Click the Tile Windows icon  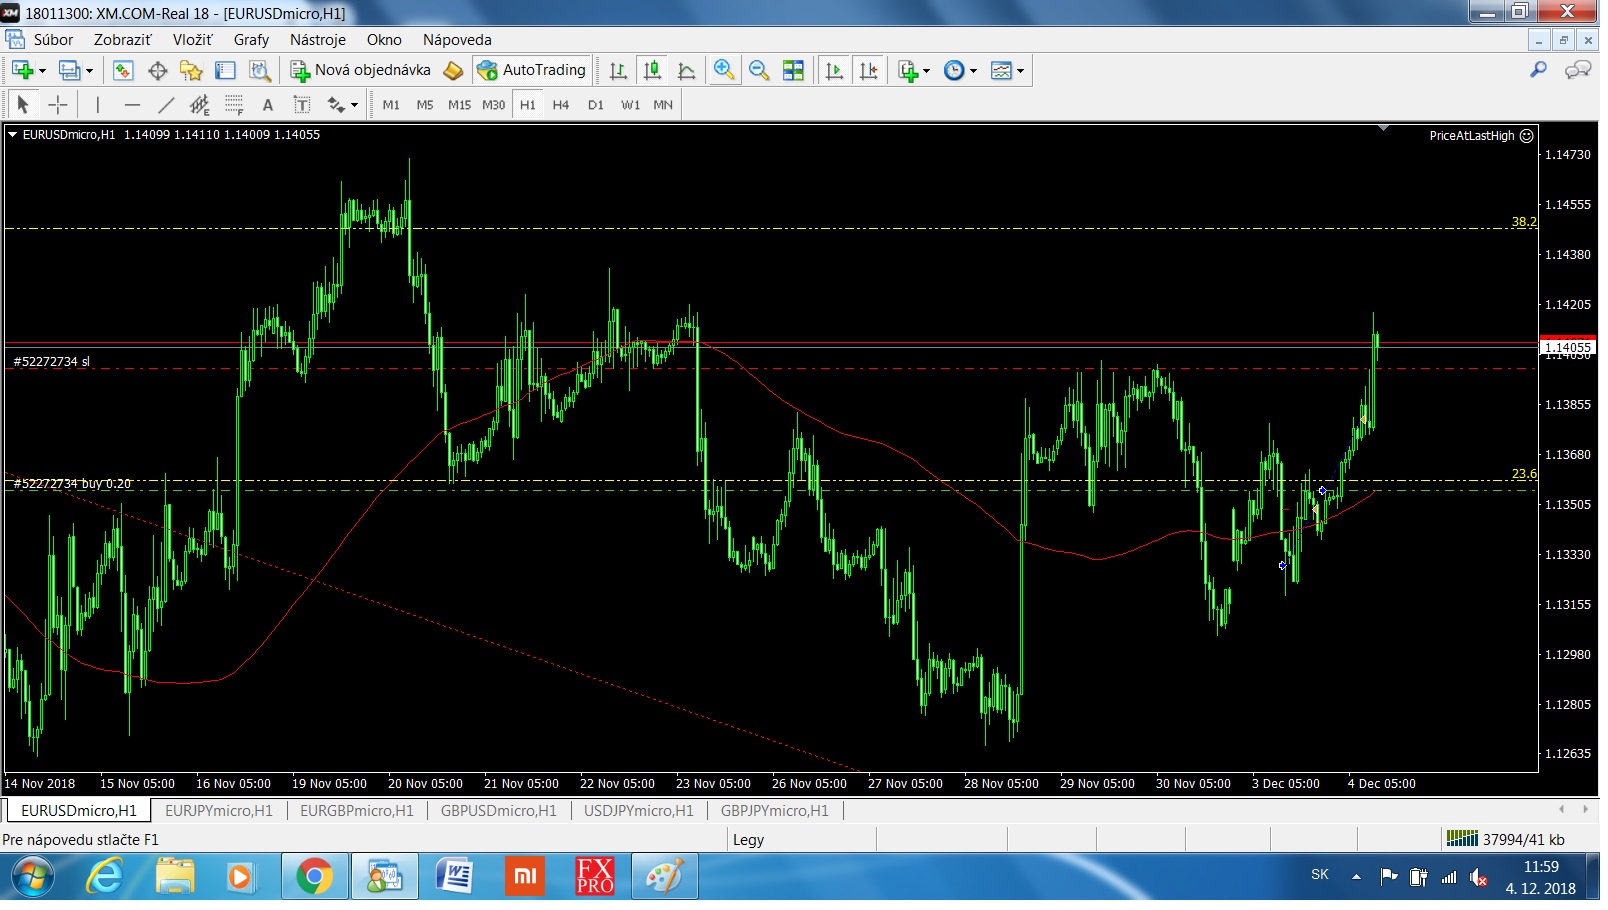tap(793, 70)
